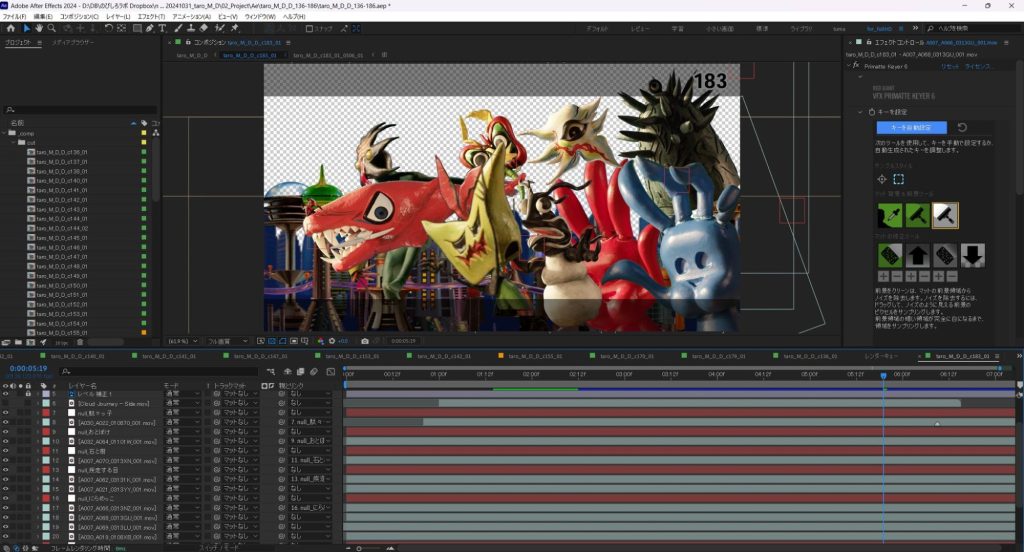Click the Primatte clean foreground roller tool
Screen dimensions: 1024x552
point(945,216)
